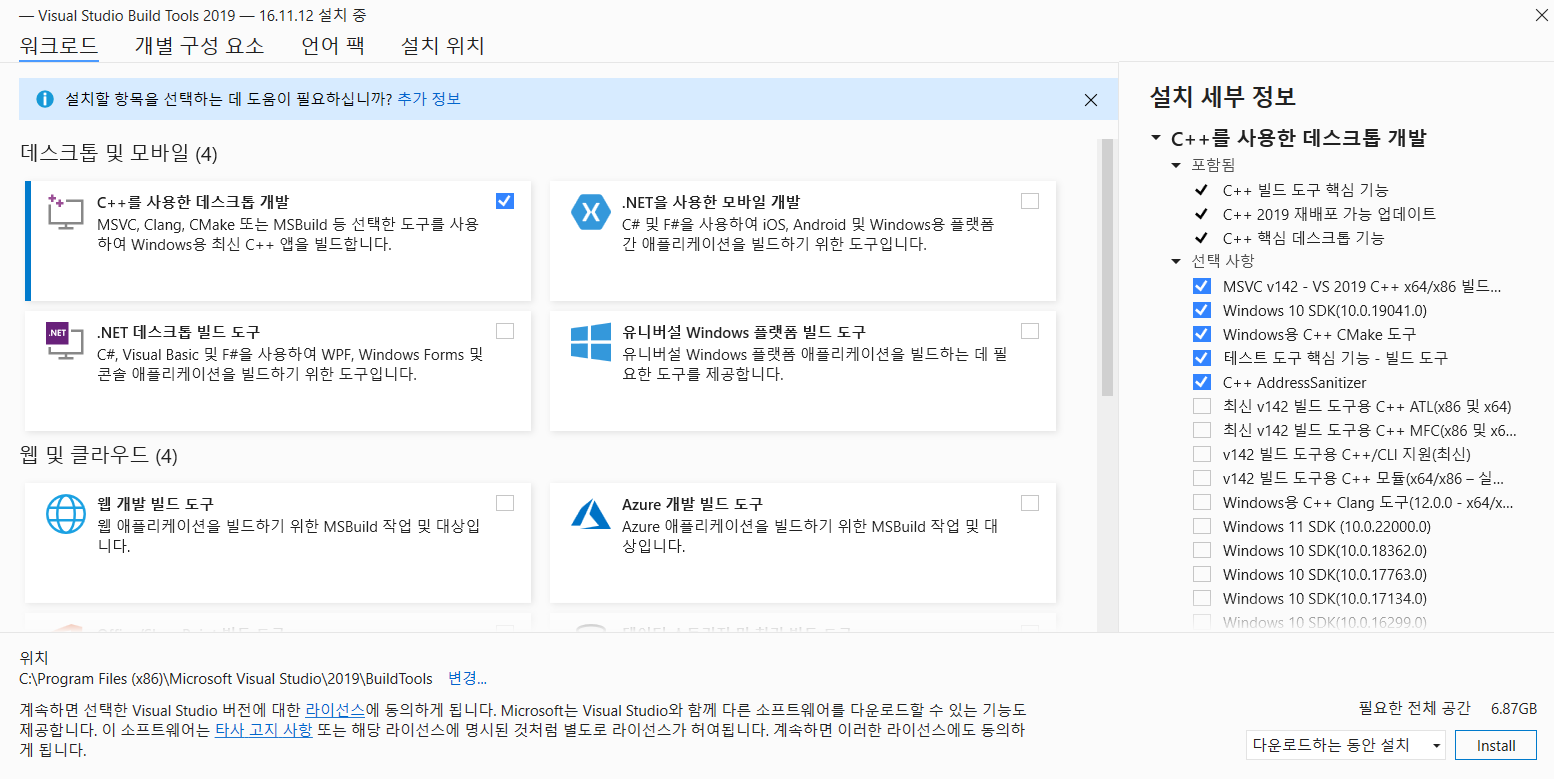Viewport: 1554px width, 779px height.
Task: Click the workloads list vertical scrollbar
Action: click(x=1107, y=267)
